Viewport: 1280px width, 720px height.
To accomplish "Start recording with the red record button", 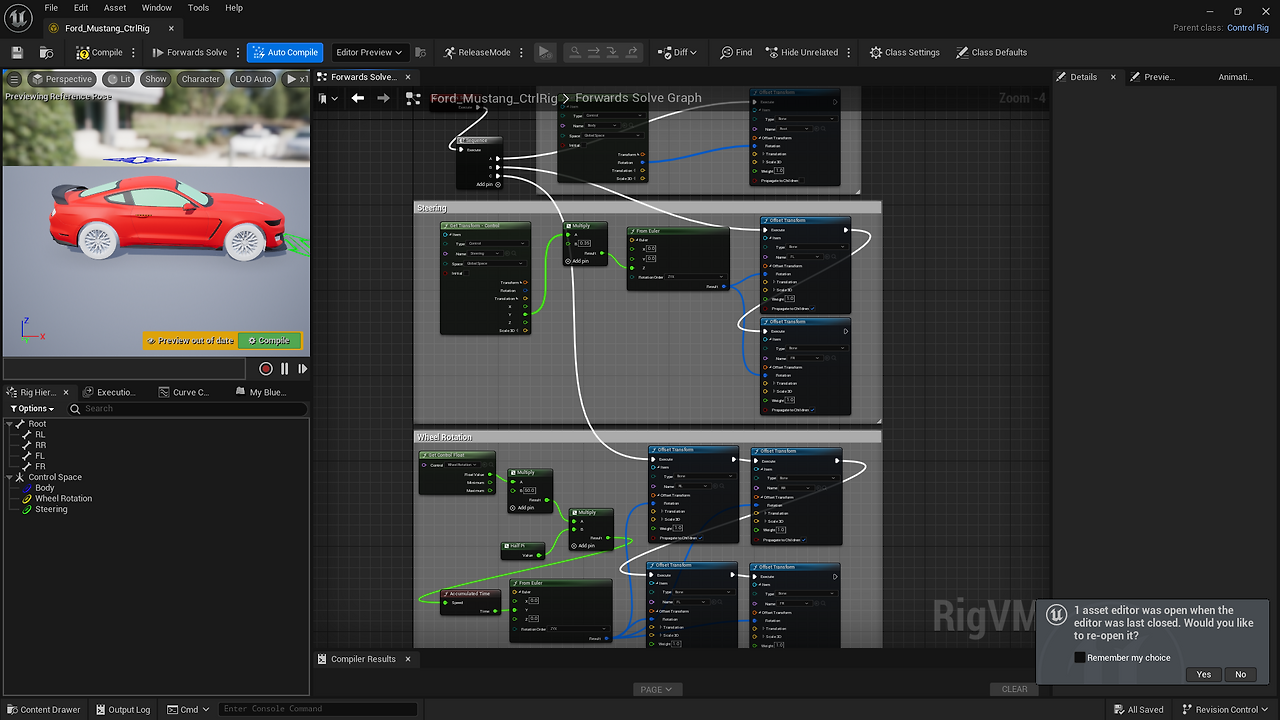I will (x=265, y=368).
